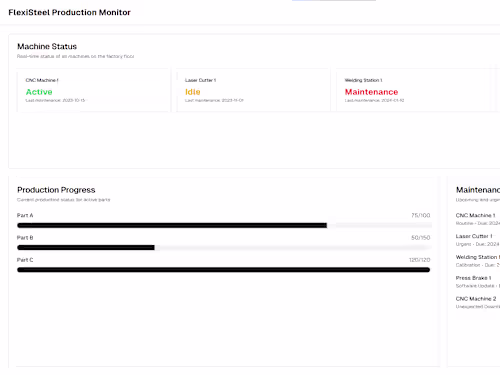Click the Part B 50/150 count

tap(421, 238)
